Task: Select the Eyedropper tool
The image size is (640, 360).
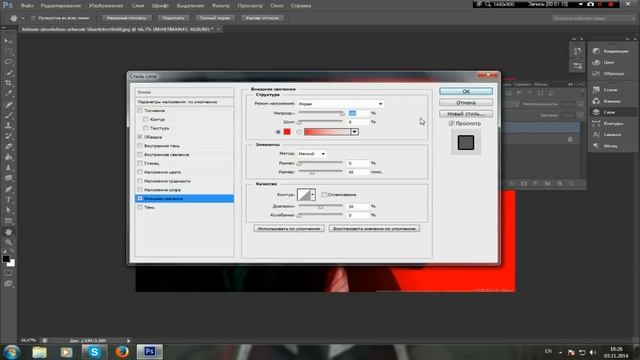Action: click(9, 93)
